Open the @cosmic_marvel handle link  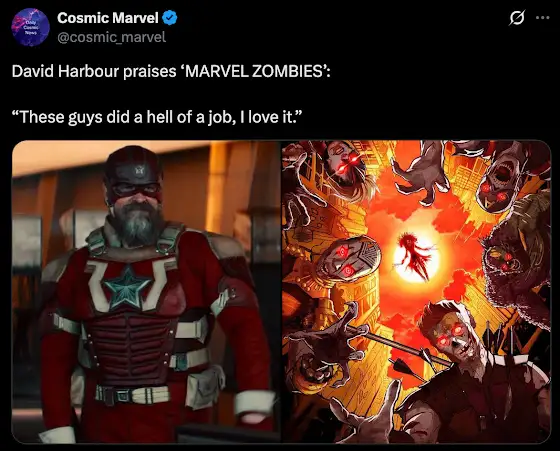(x=111, y=37)
